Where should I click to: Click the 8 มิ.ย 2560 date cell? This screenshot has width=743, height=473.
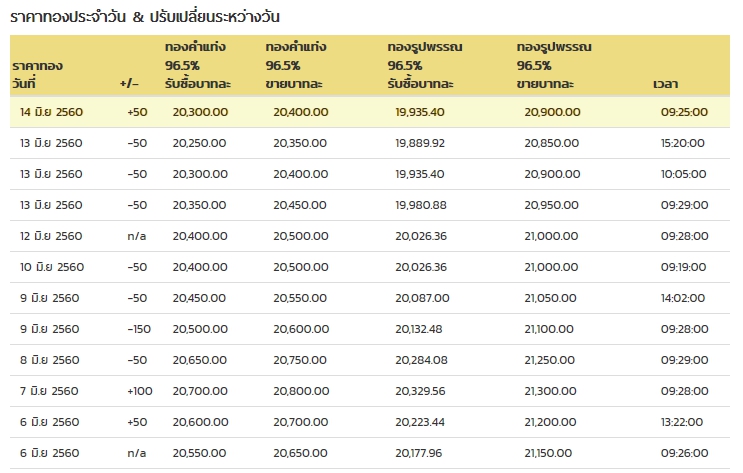coord(49,360)
